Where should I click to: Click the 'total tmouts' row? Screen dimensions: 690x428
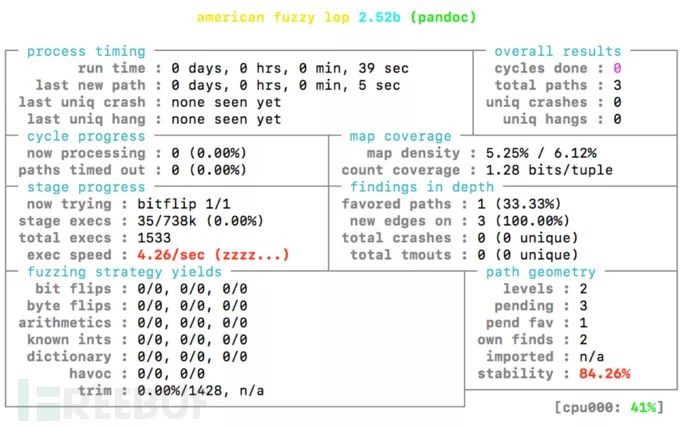(x=464, y=255)
